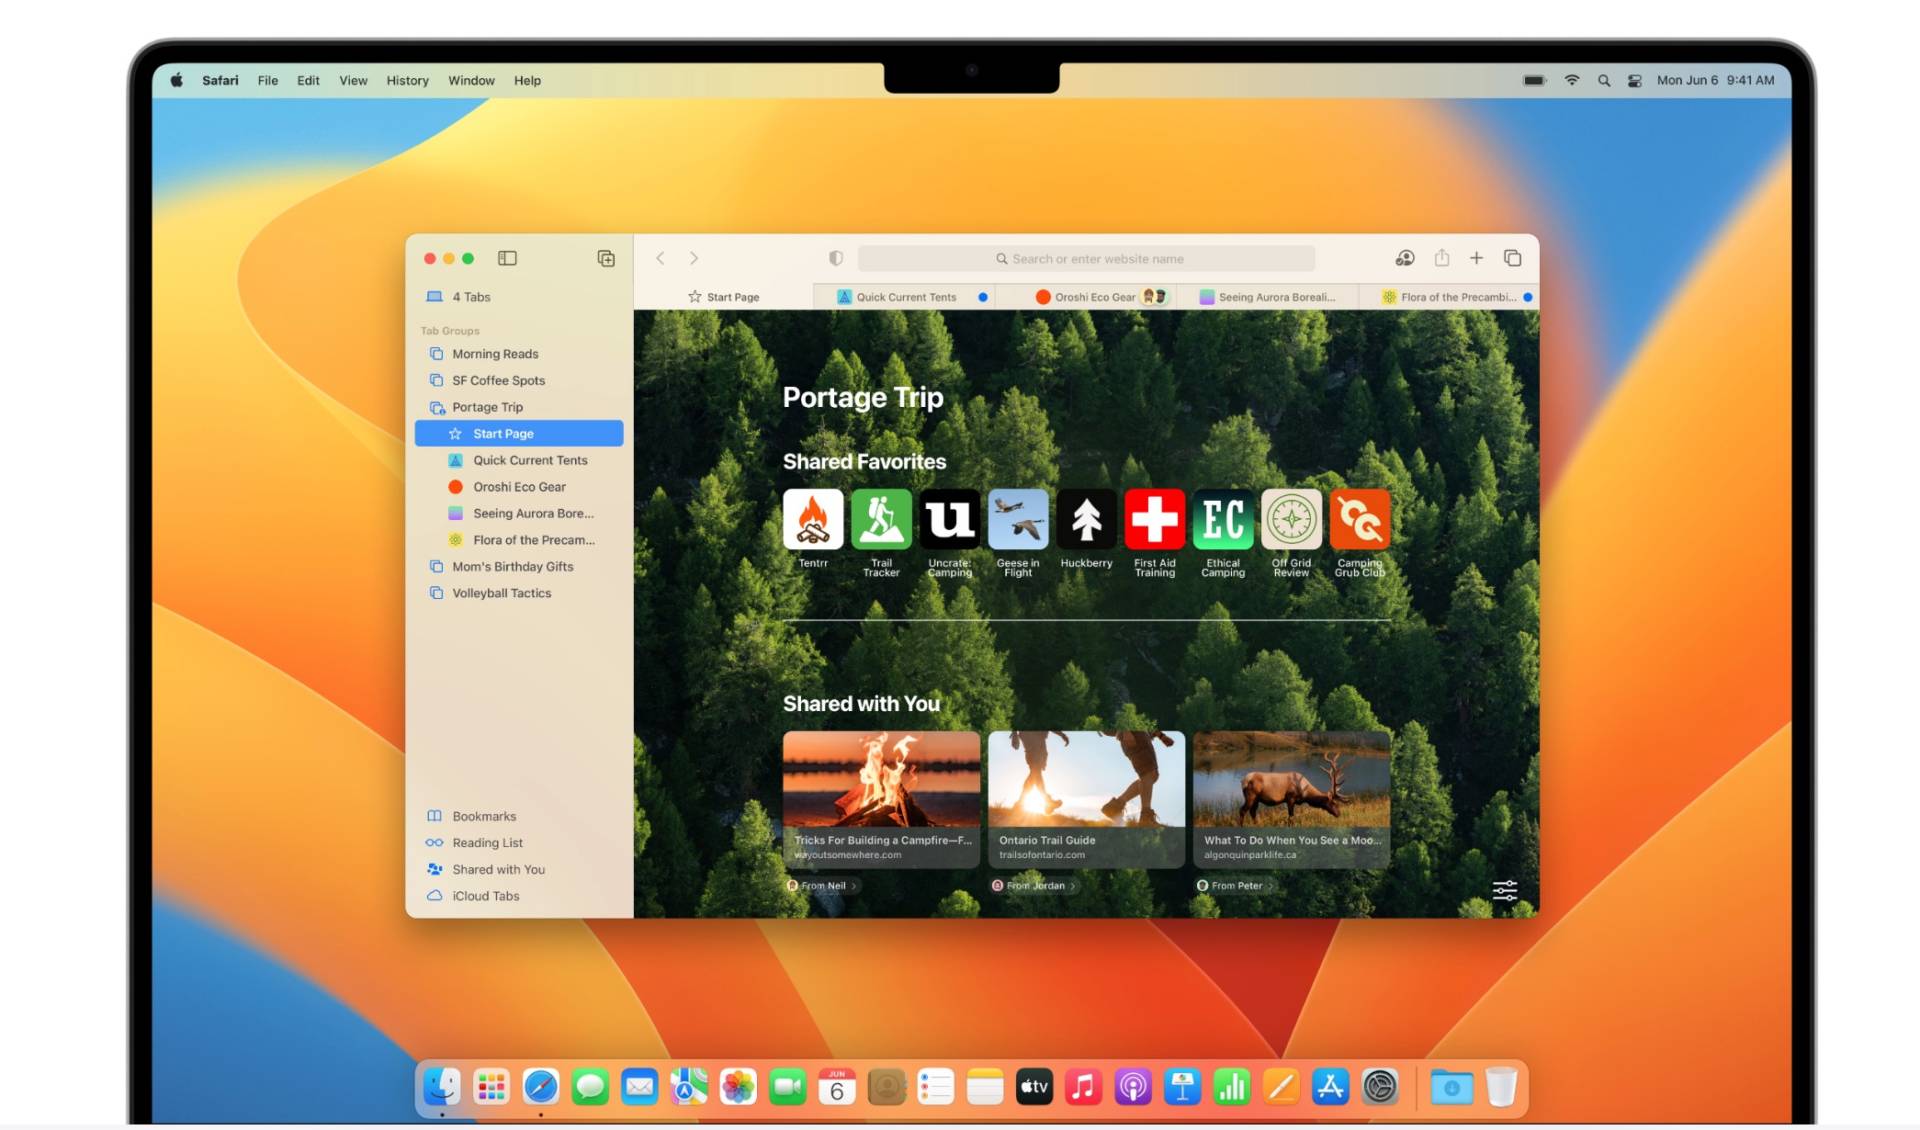The image size is (1920, 1130).
Task: Open the Camping Grub Club favorite
Action: 1360,519
